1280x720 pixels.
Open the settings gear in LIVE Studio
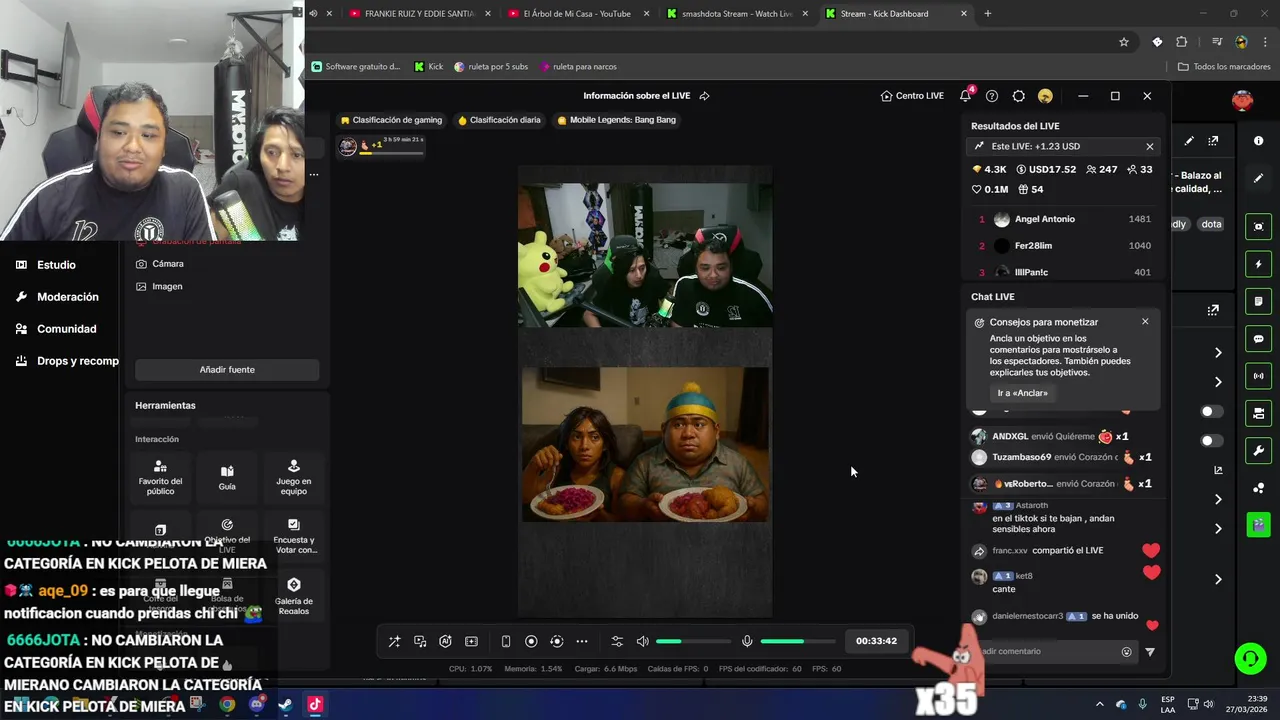[x=1018, y=96]
